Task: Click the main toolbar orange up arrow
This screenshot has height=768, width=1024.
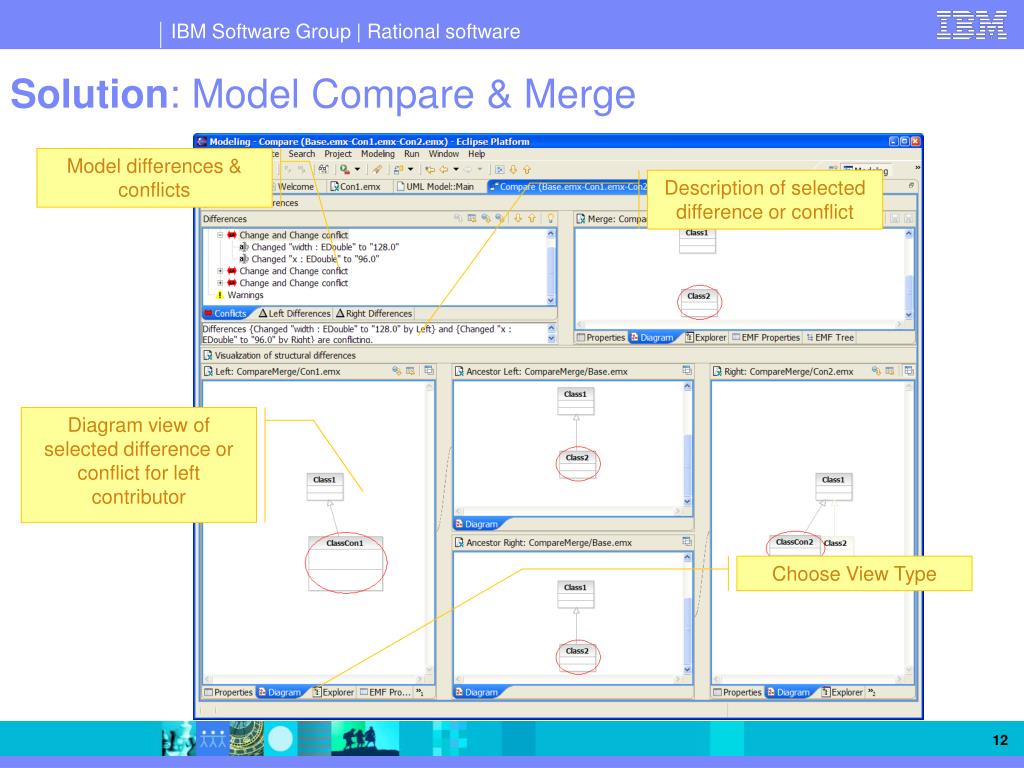Action: click(x=526, y=170)
